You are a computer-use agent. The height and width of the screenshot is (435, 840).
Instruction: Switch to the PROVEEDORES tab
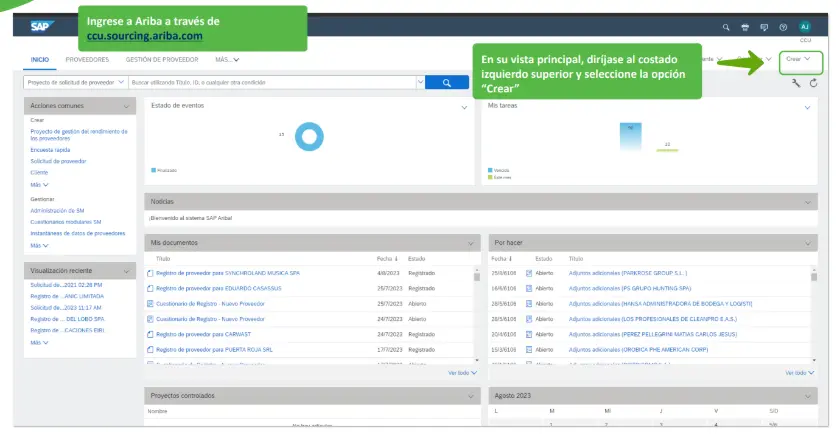tap(87, 60)
